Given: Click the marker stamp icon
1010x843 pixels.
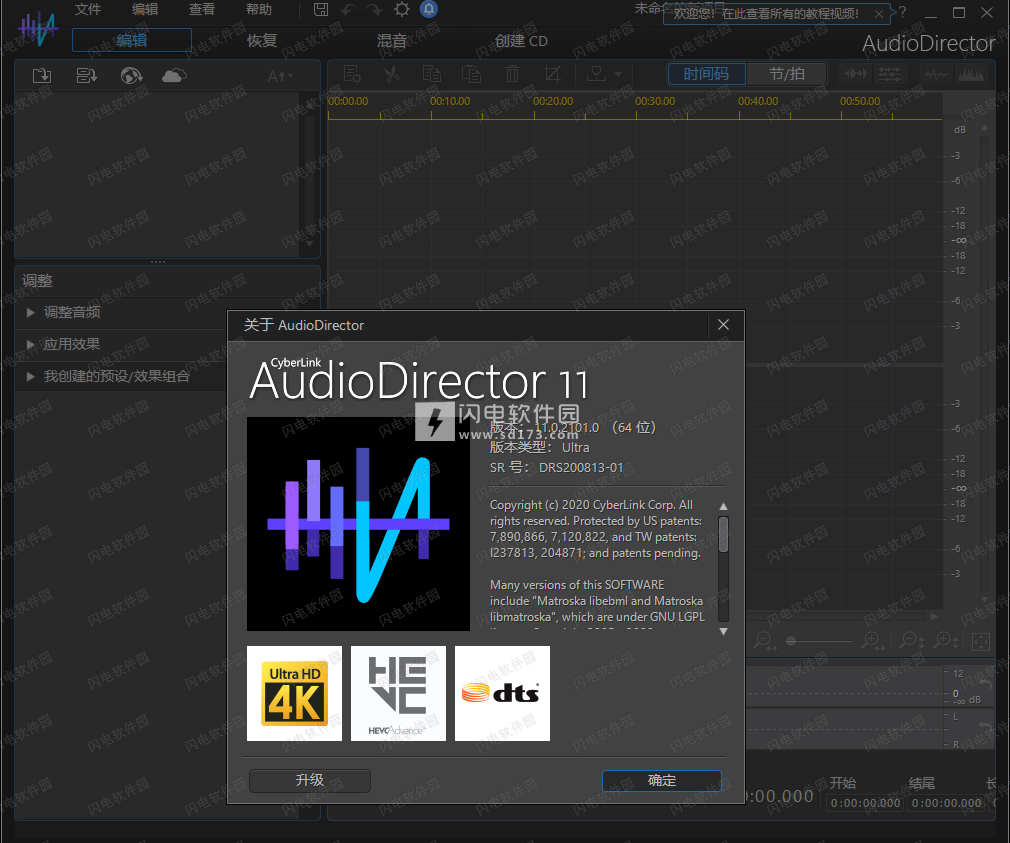Looking at the screenshot, I should (x=596, y=74).
